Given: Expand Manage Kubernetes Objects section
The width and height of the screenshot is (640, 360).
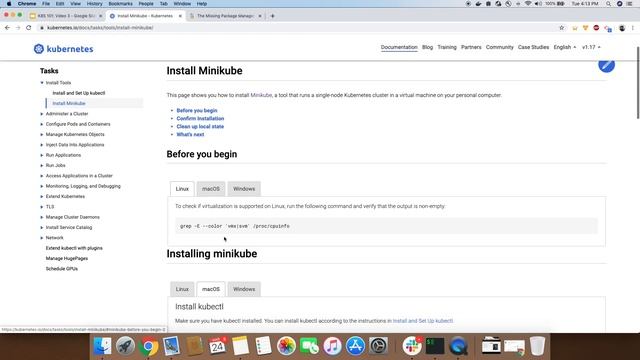Looking at the screenshot, I should (42, 135).
